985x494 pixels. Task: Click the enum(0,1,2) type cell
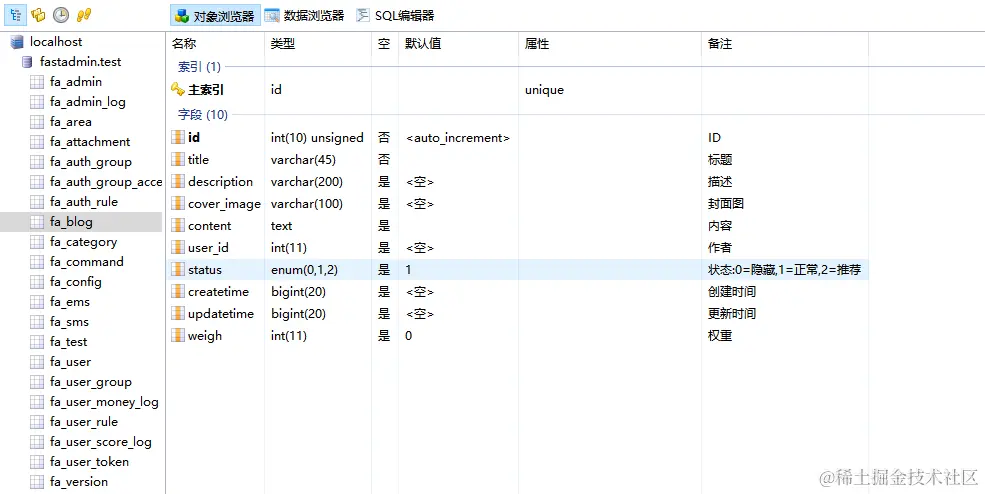pos(304,270)
